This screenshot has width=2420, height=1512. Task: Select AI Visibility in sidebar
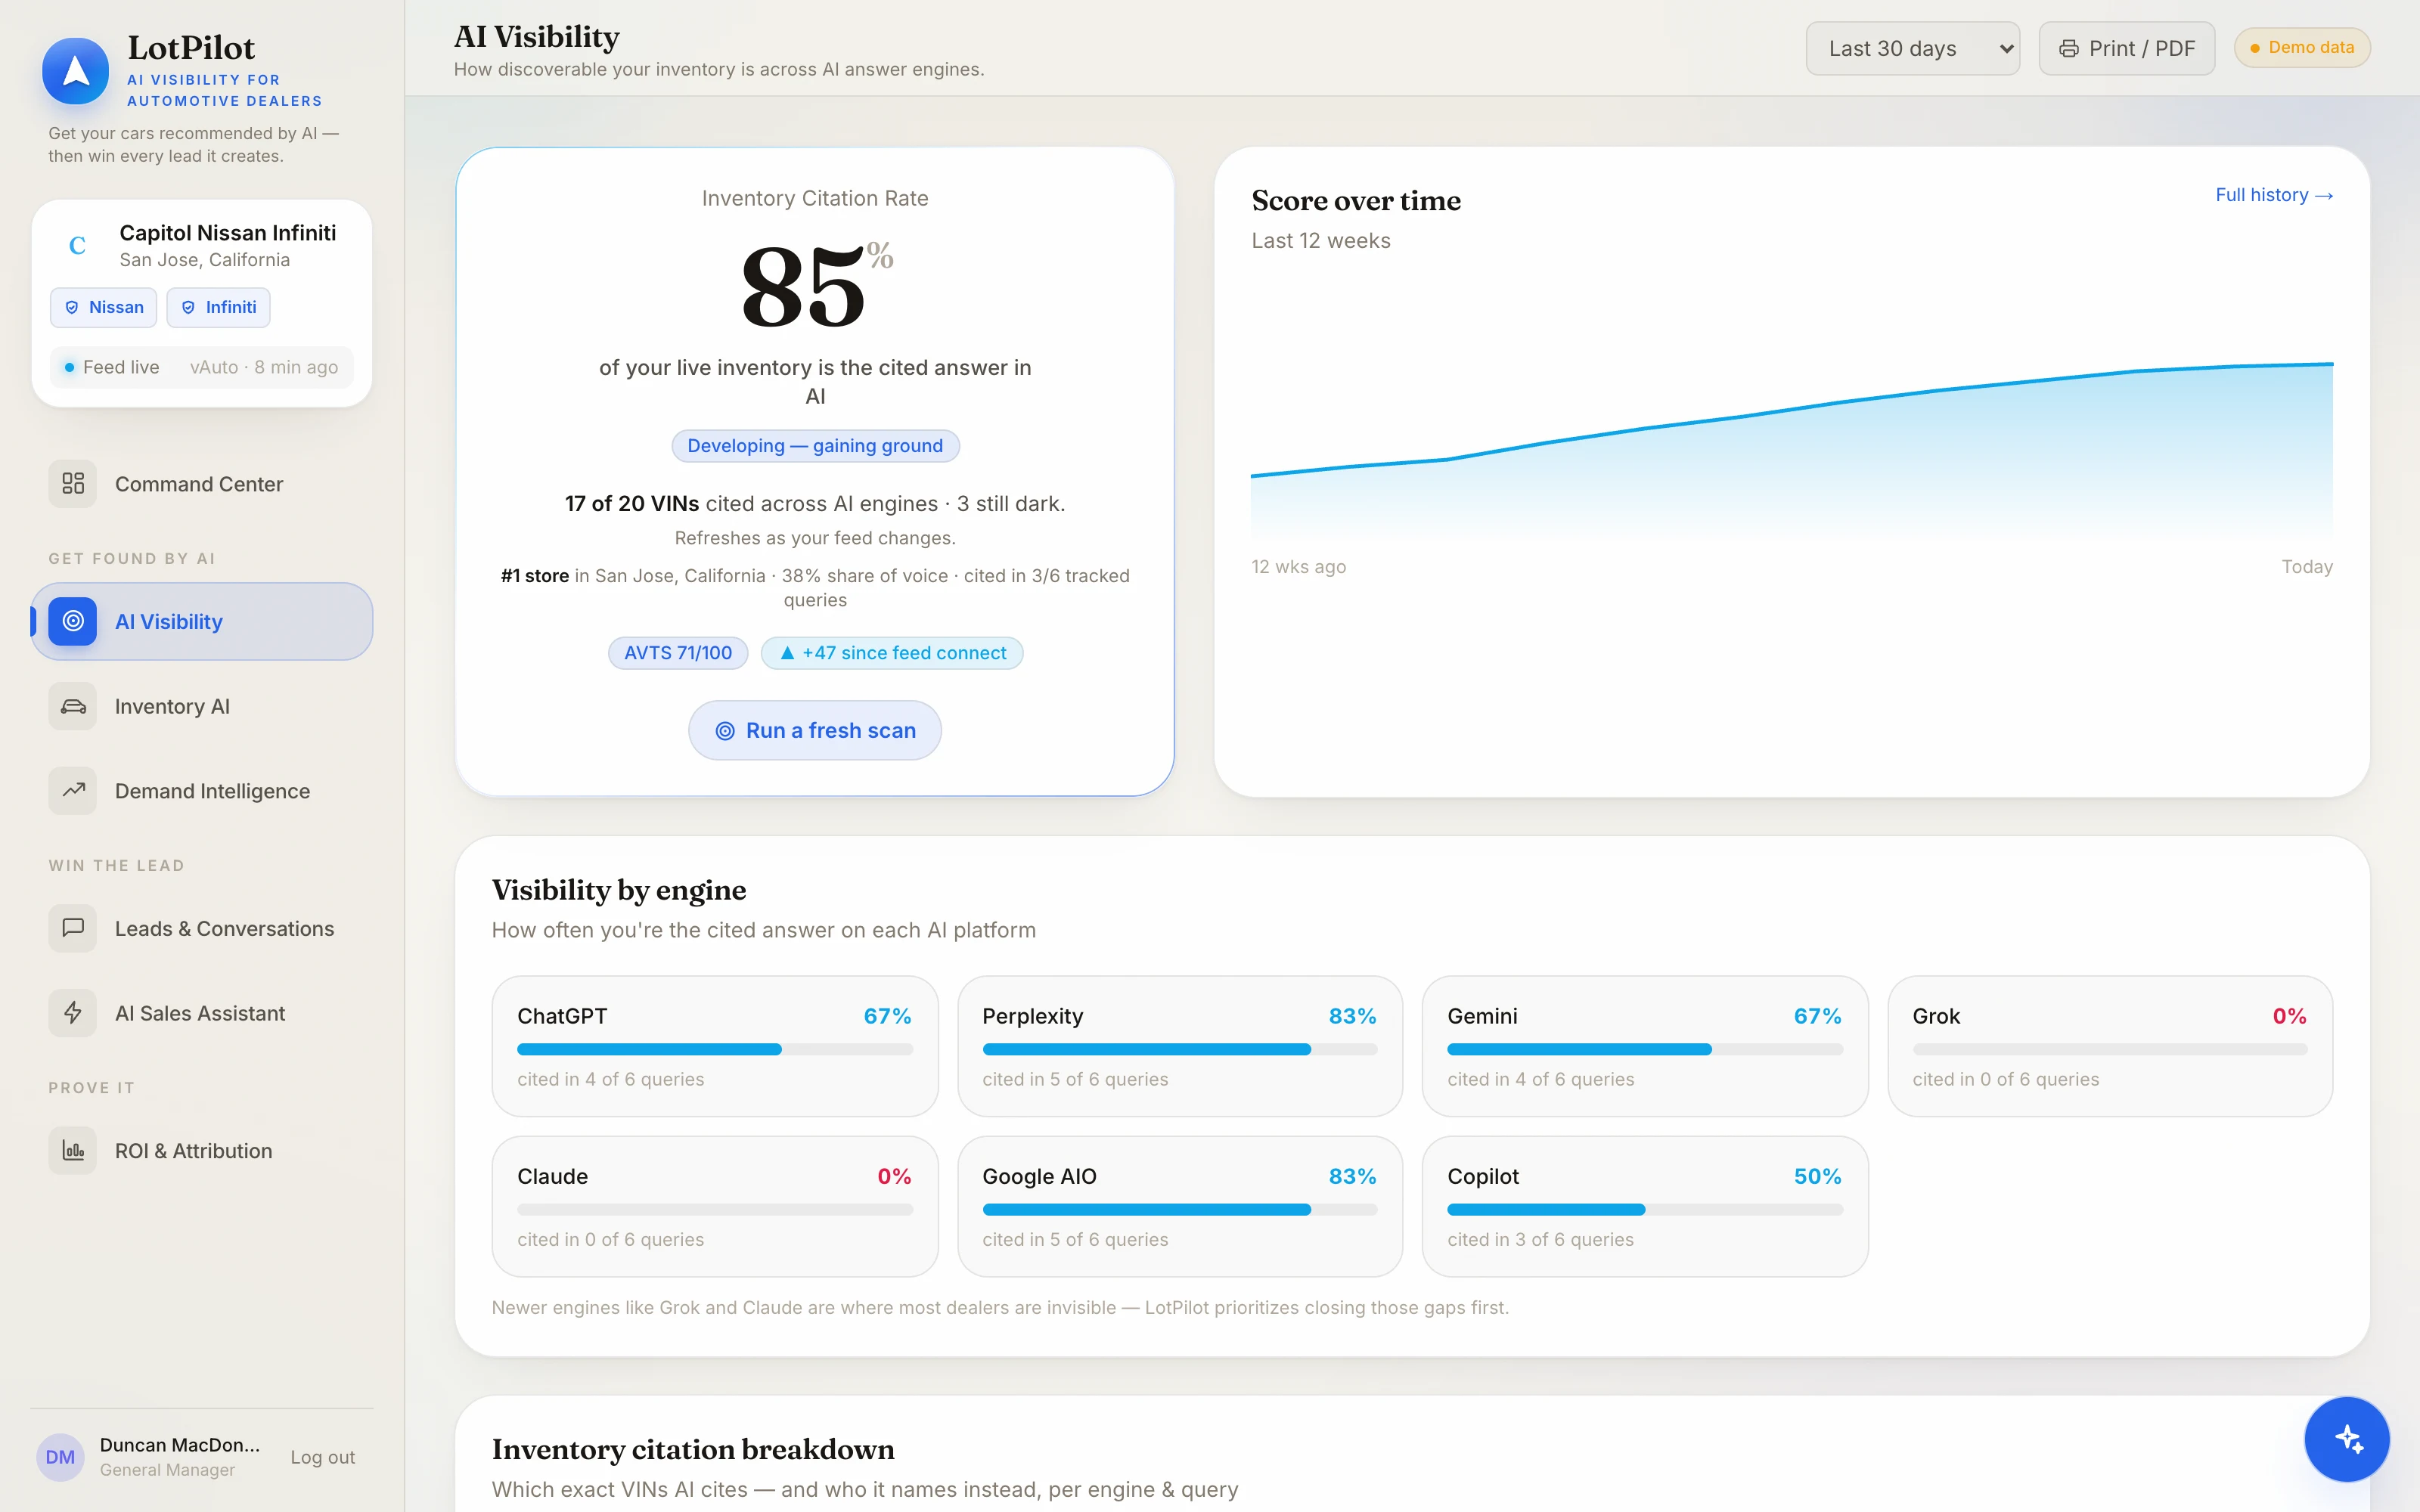pyautogui.click(x=202, y=621)
